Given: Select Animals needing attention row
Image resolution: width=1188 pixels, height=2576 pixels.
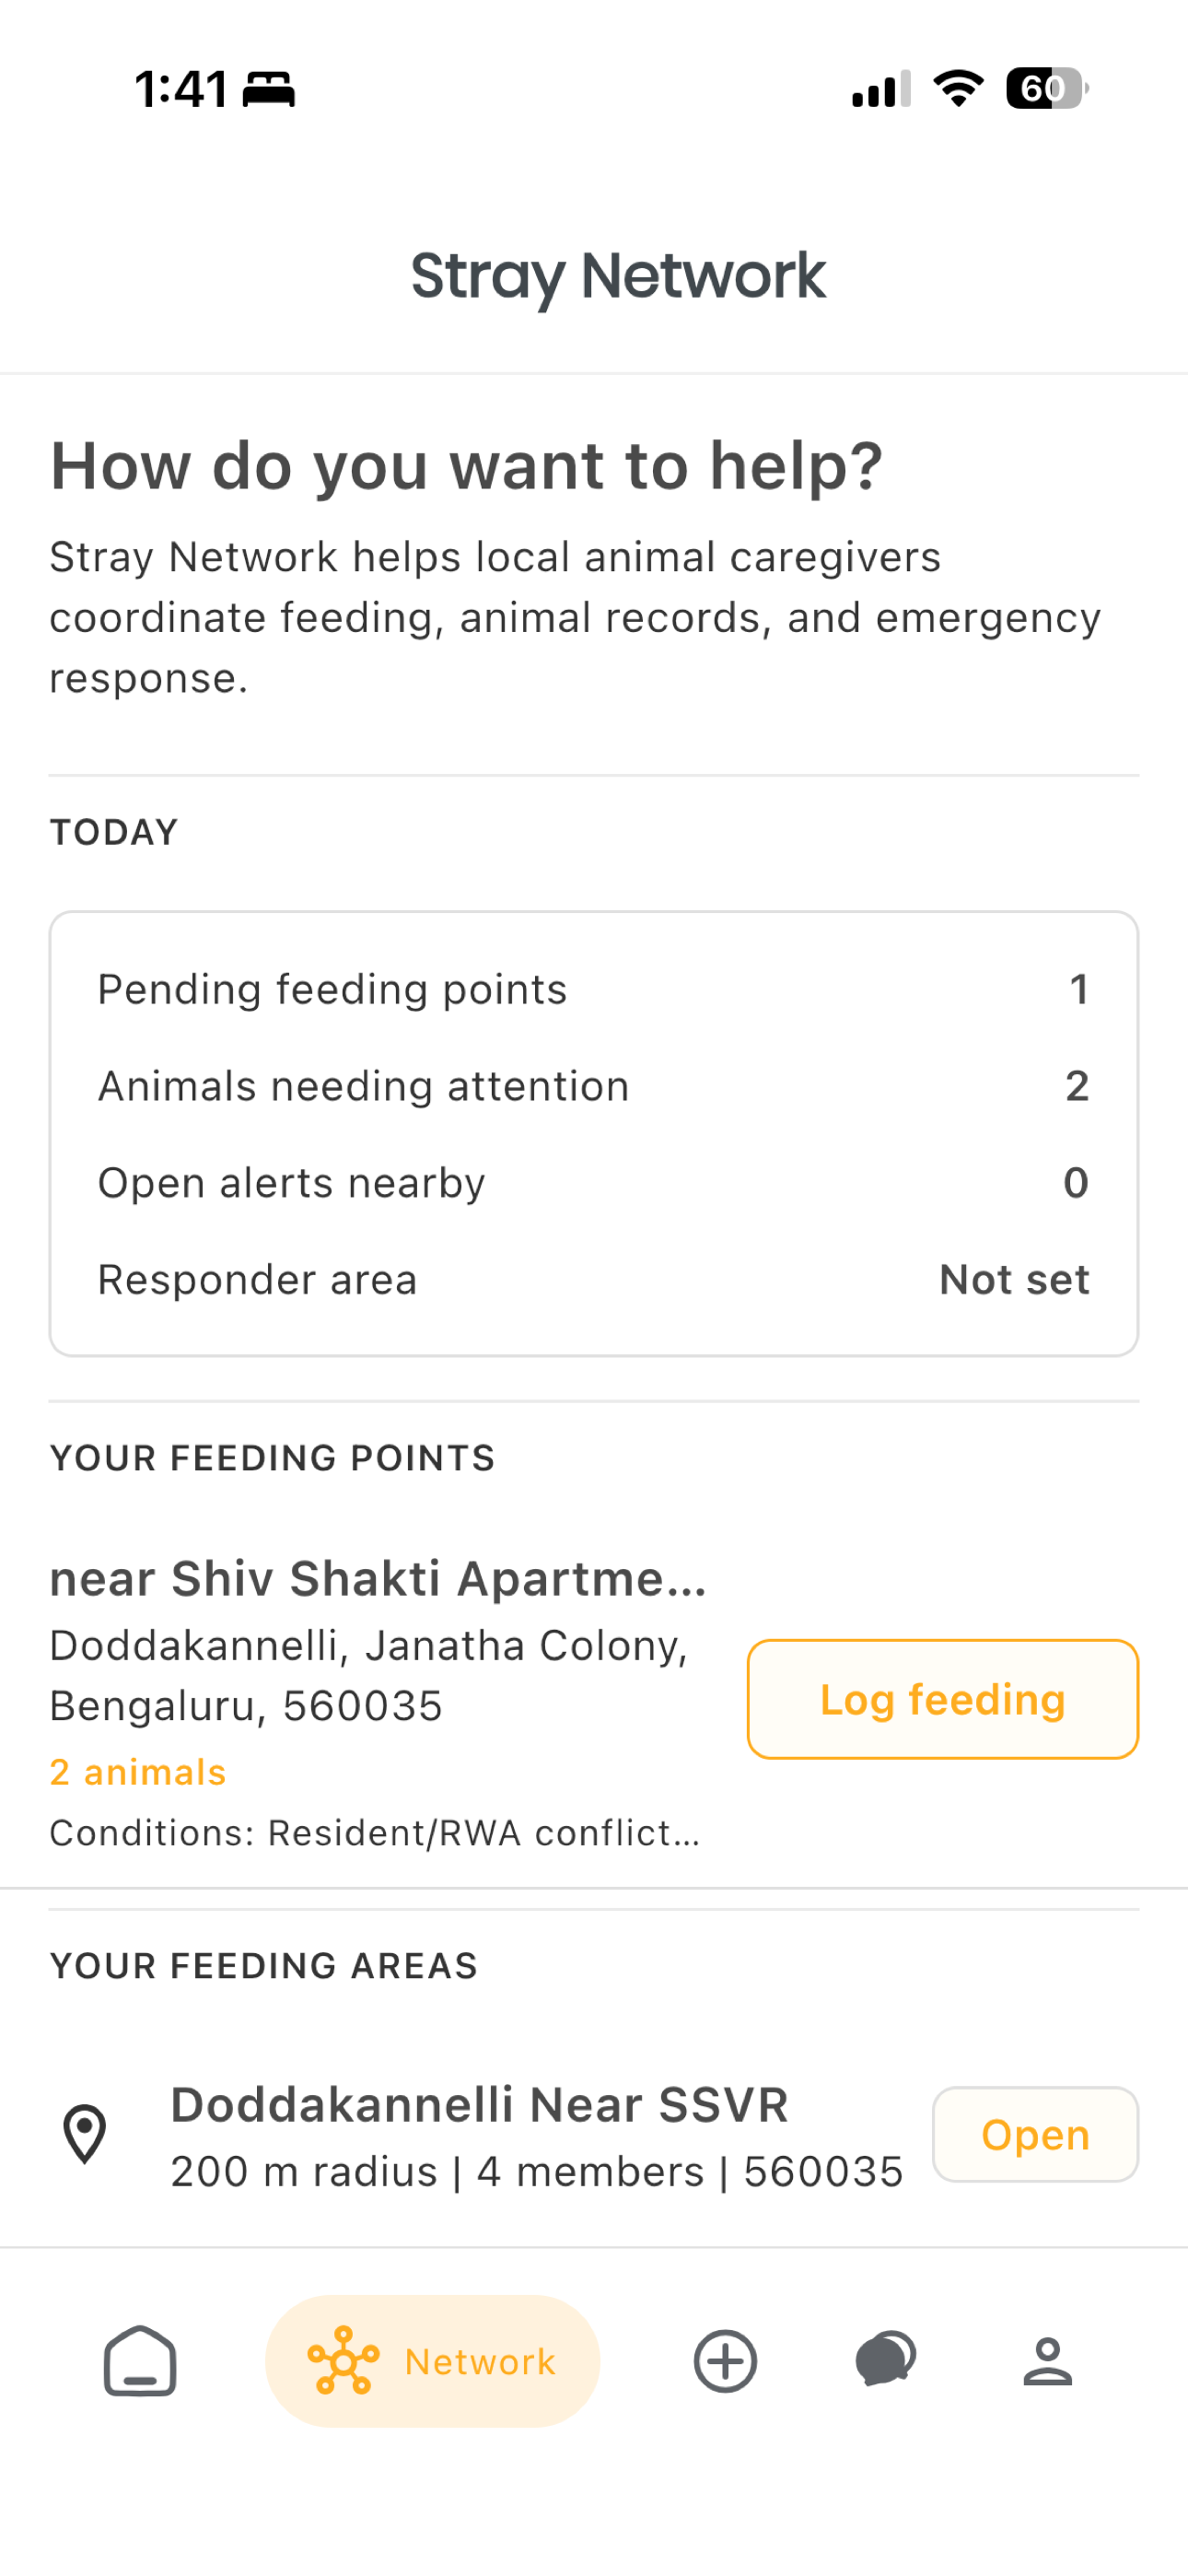Looking at the screenshot, I should 593,1086.
